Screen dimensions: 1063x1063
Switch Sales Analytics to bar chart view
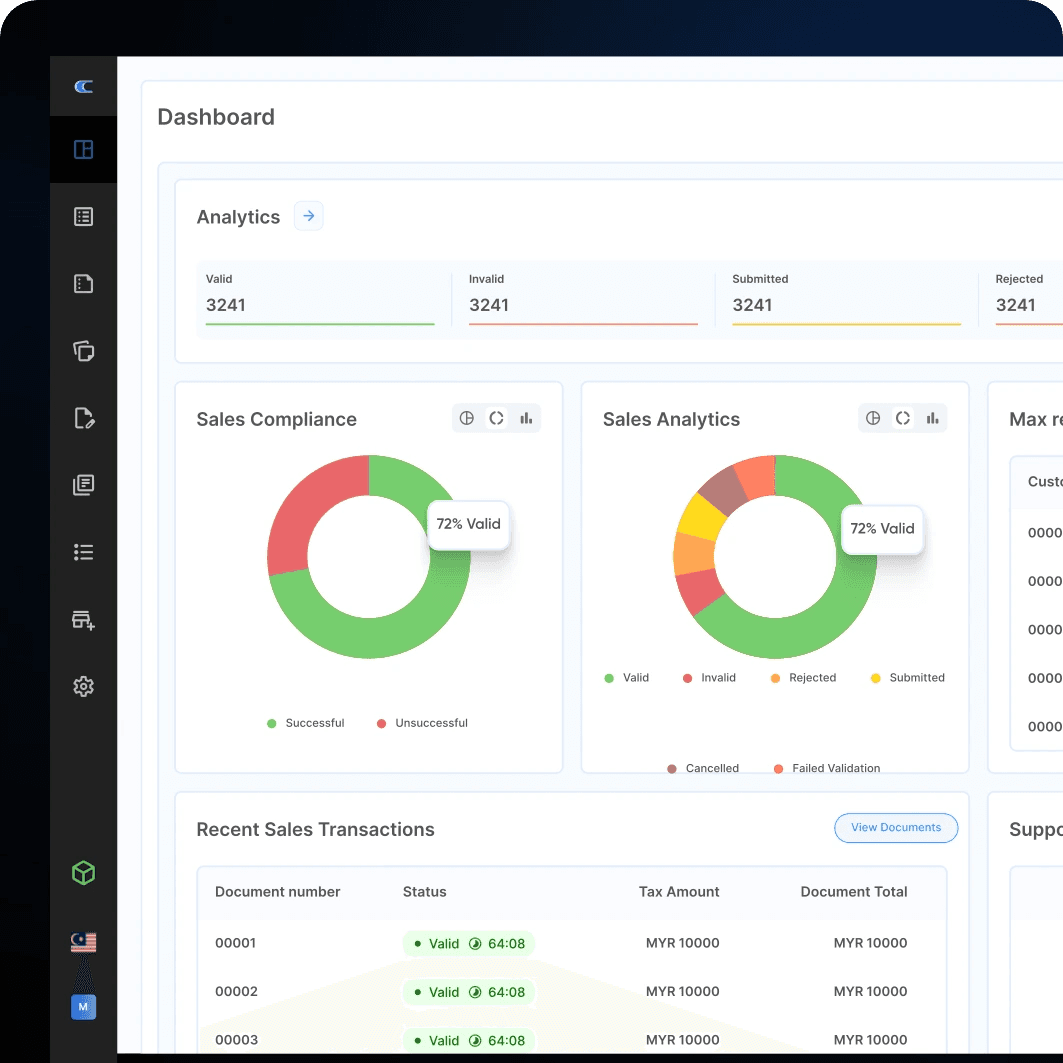933,418
